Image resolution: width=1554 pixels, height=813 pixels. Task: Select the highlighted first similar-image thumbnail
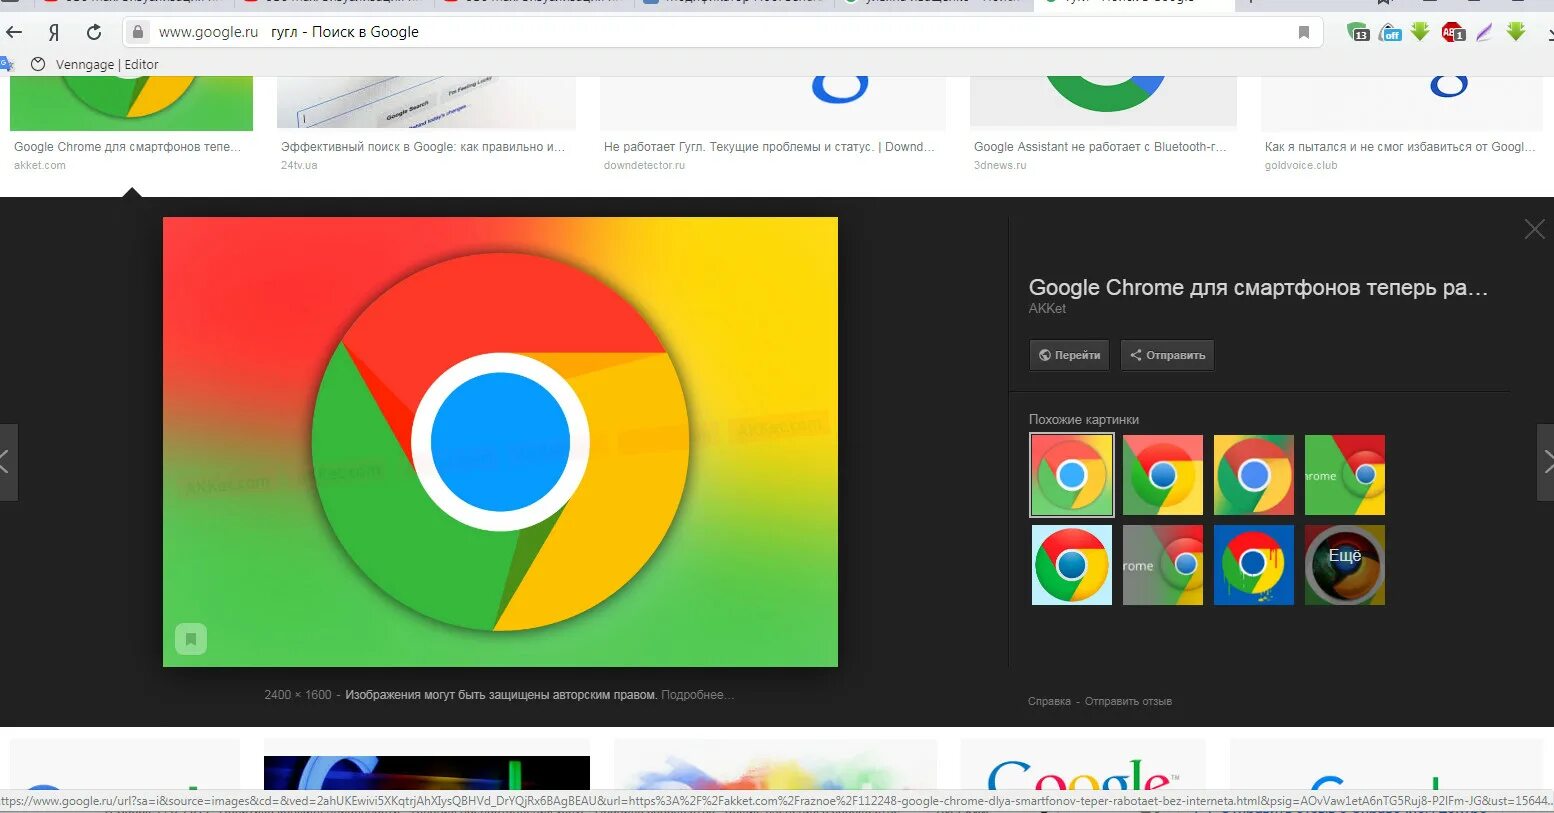(1071, 475)
